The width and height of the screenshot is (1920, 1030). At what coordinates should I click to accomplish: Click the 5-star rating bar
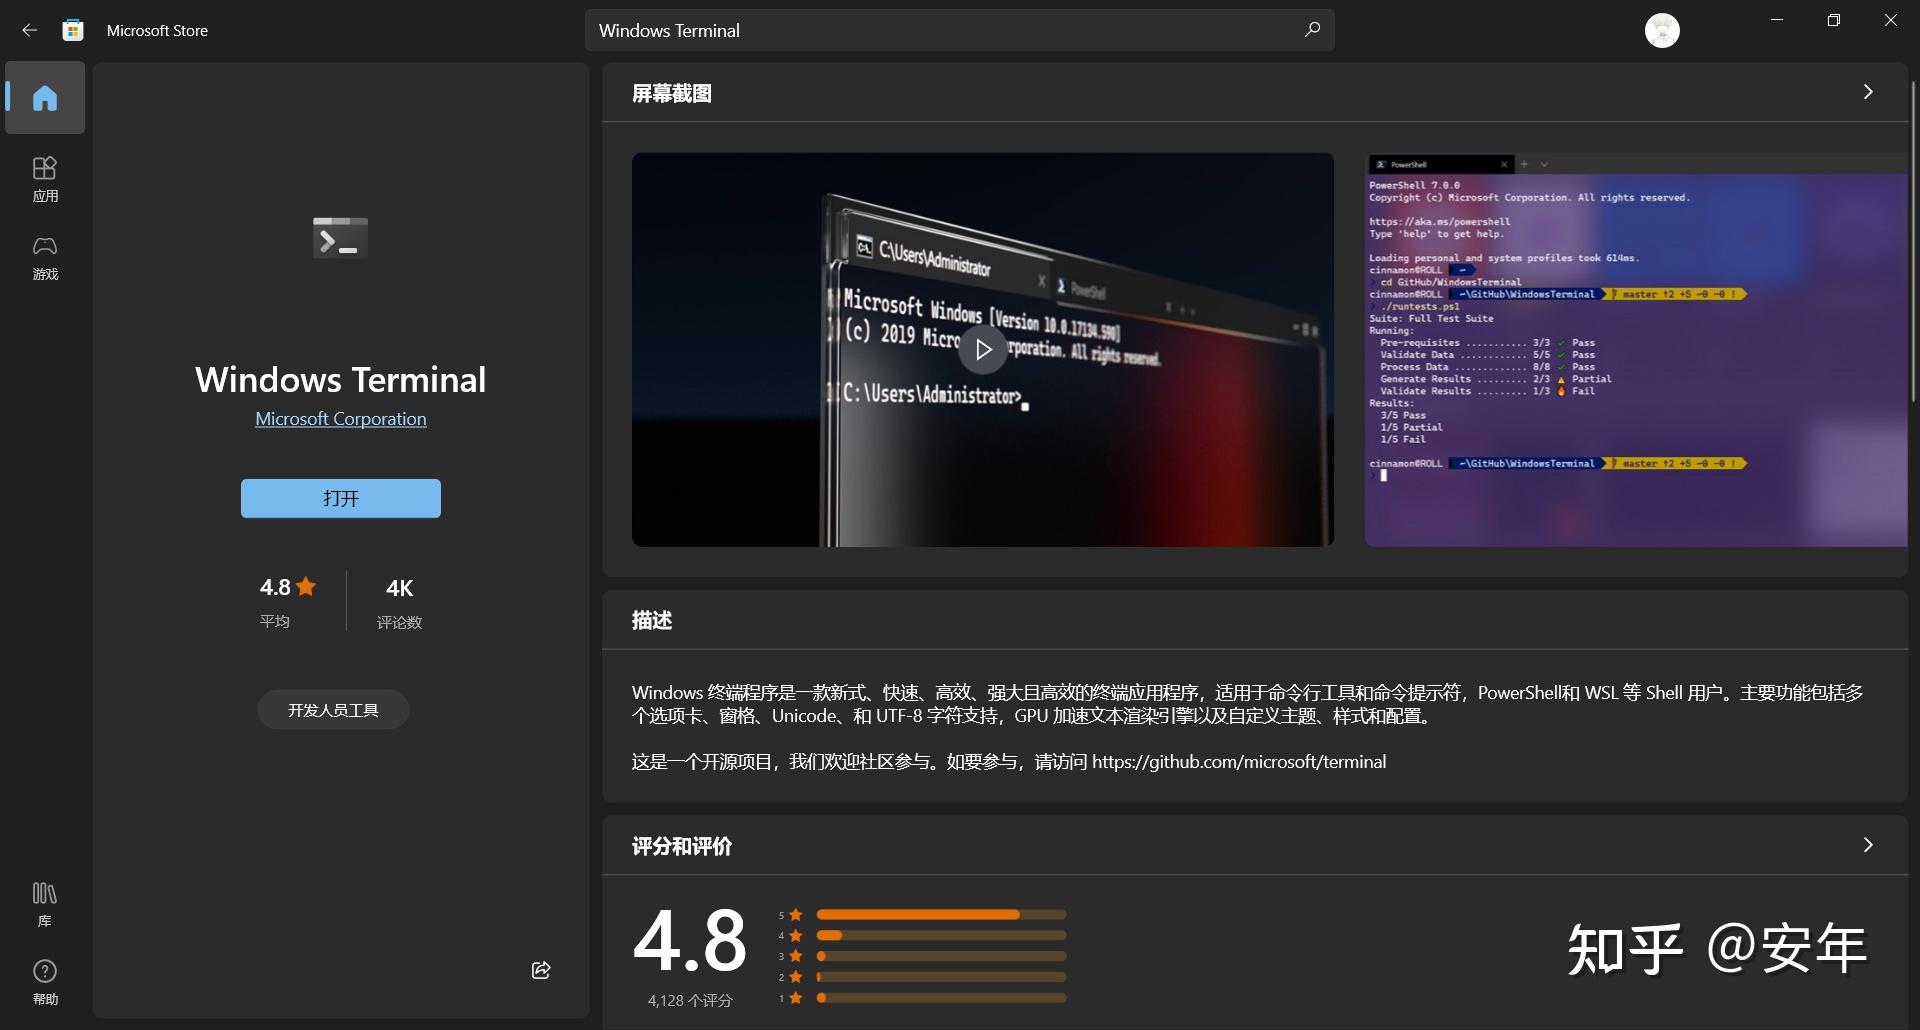(940, 914)
